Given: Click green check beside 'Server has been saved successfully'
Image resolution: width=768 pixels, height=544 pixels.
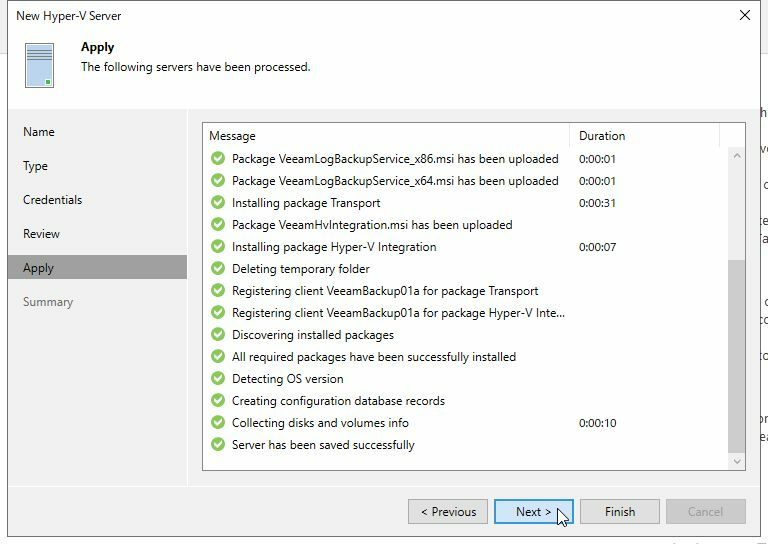Looking at the screenshot, I should point(218,445).
